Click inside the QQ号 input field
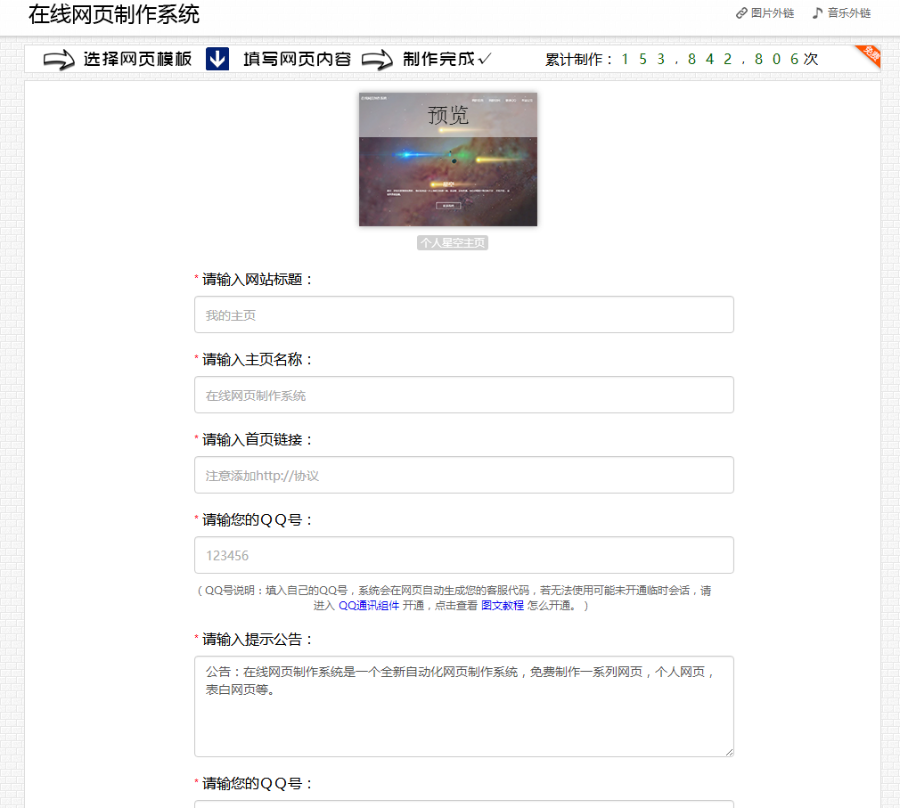 coord(463,554)
